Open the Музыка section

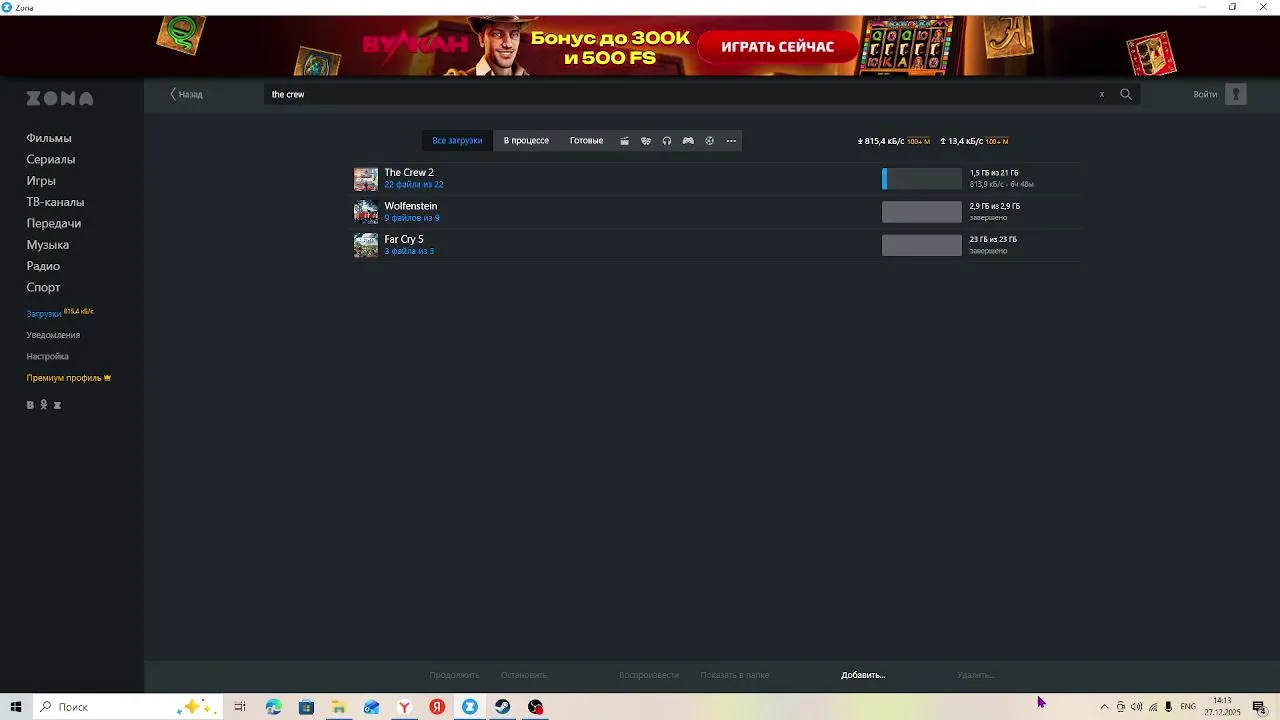pyautogui.click(x=48, y=245)
